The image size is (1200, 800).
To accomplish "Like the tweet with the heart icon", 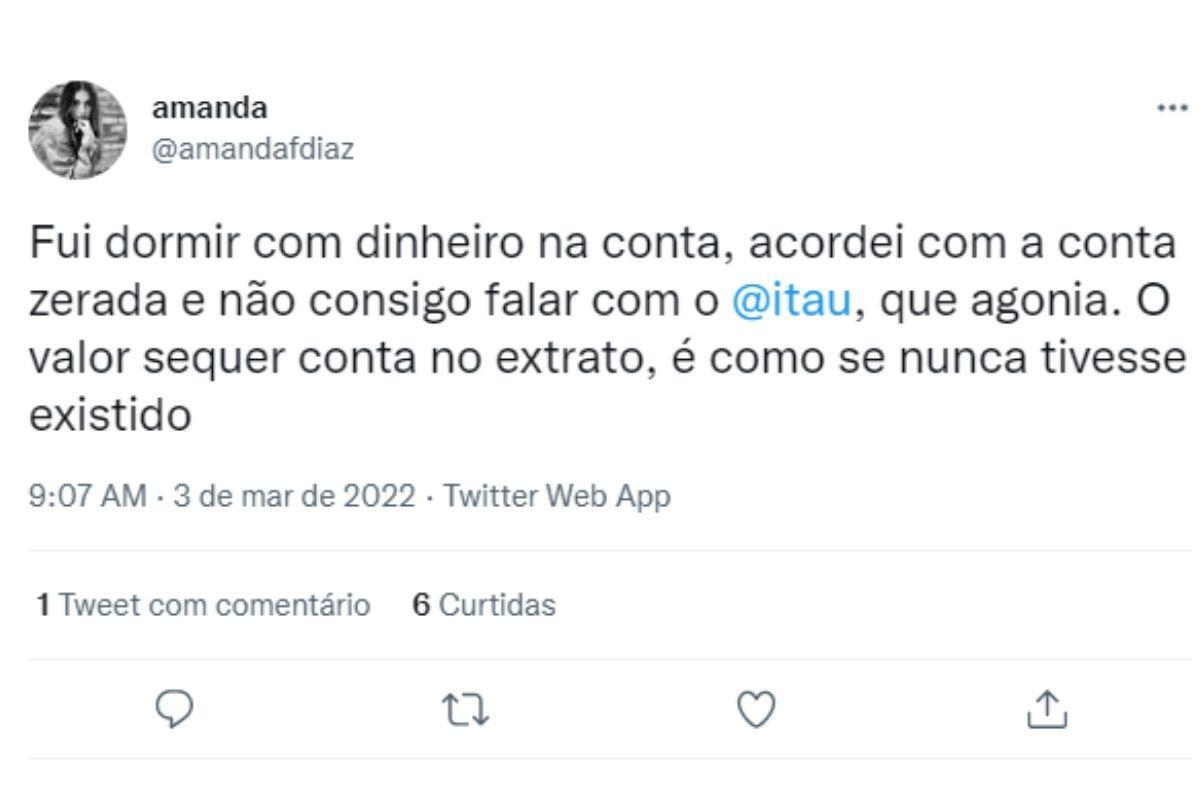I will point(756,709).
